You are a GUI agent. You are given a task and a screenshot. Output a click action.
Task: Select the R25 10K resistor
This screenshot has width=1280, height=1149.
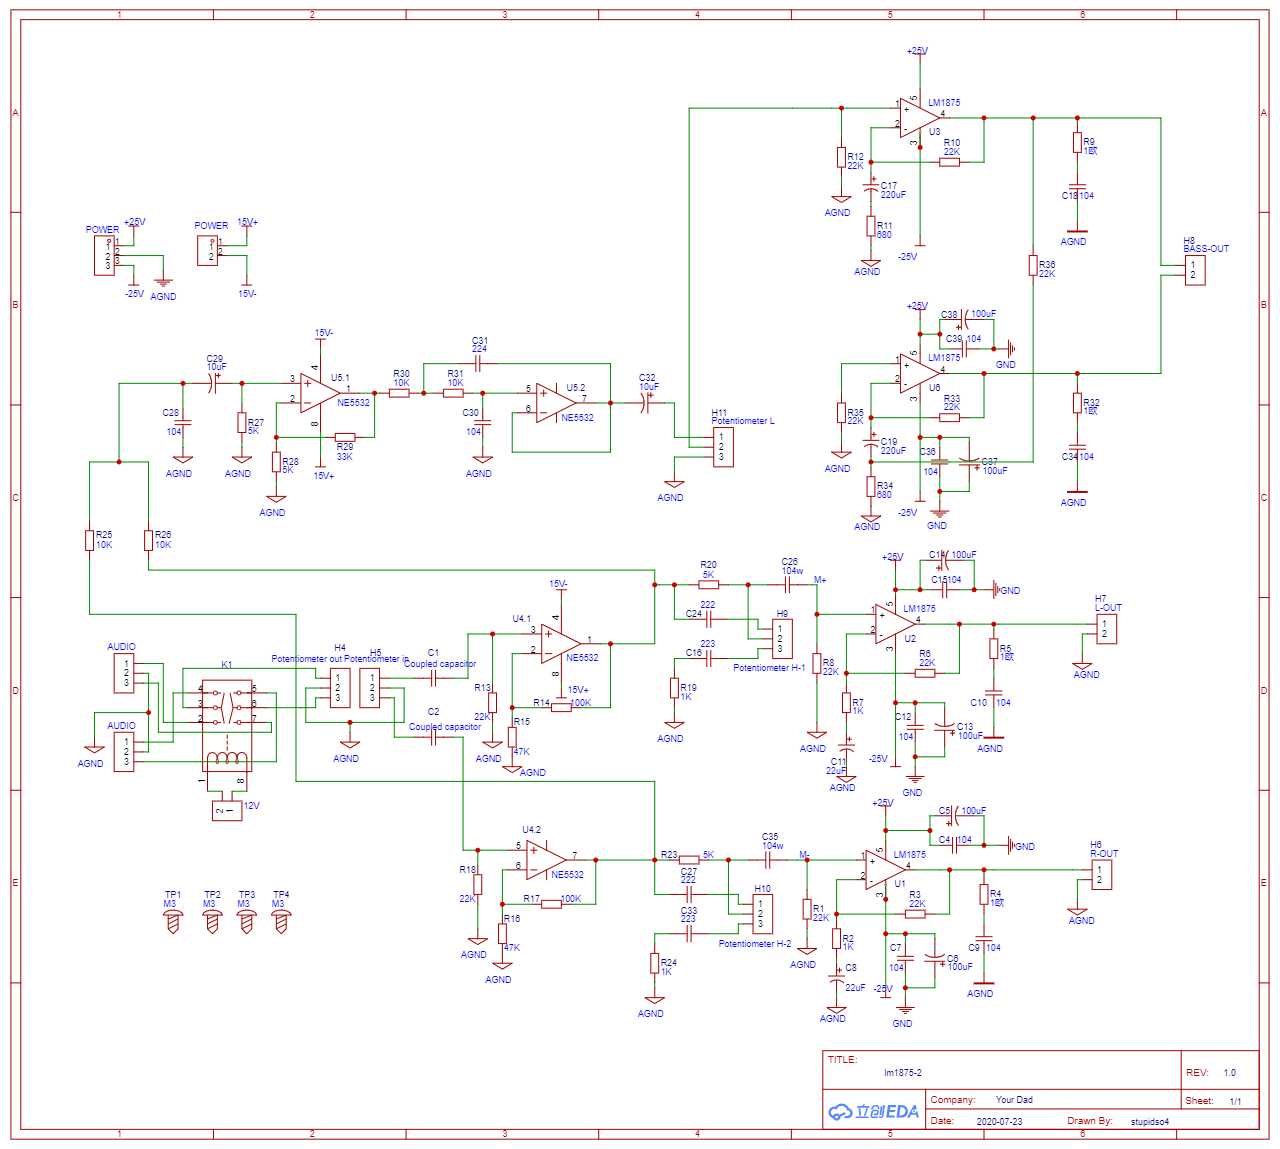(x=89, y=540)
